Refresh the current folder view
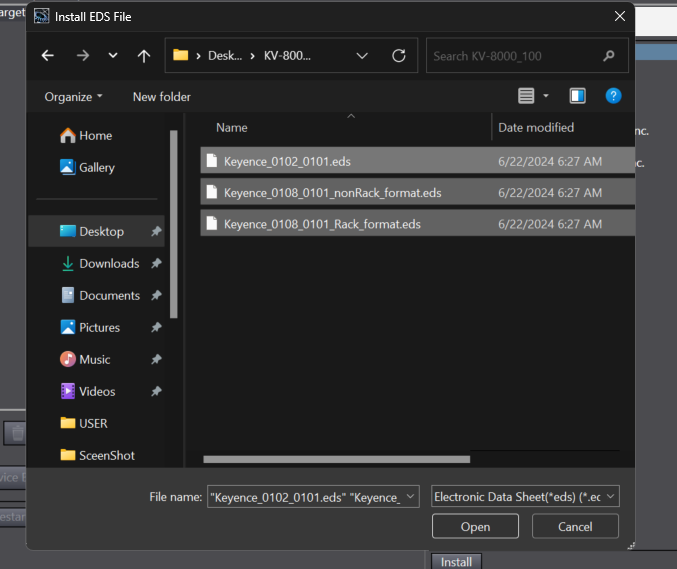The width and height of the screenshot is (677, 569). pyautogui.click(x=399, y=55)
